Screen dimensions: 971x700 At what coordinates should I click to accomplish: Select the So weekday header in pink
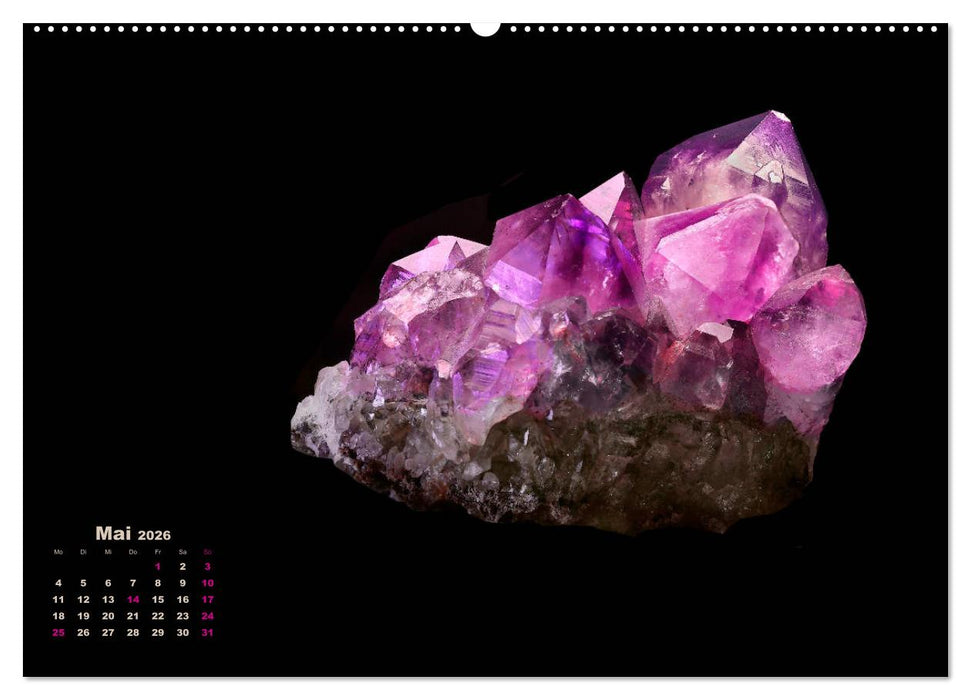207,551
